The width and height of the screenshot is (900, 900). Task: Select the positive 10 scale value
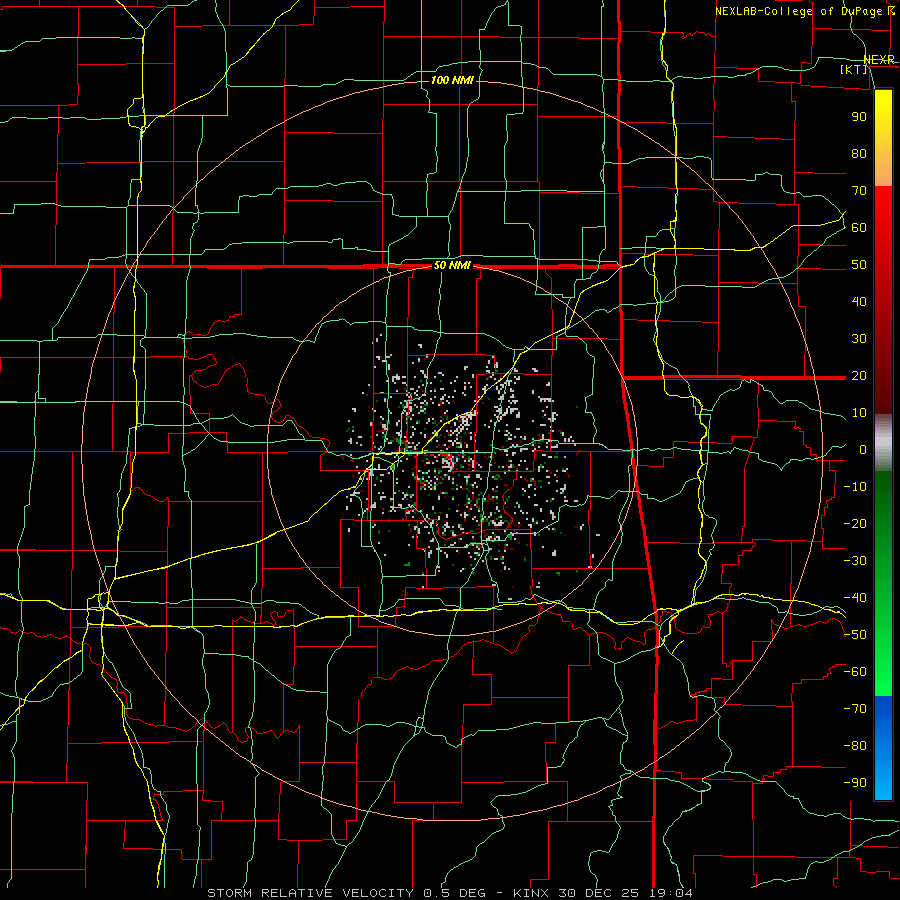[859, 413]
